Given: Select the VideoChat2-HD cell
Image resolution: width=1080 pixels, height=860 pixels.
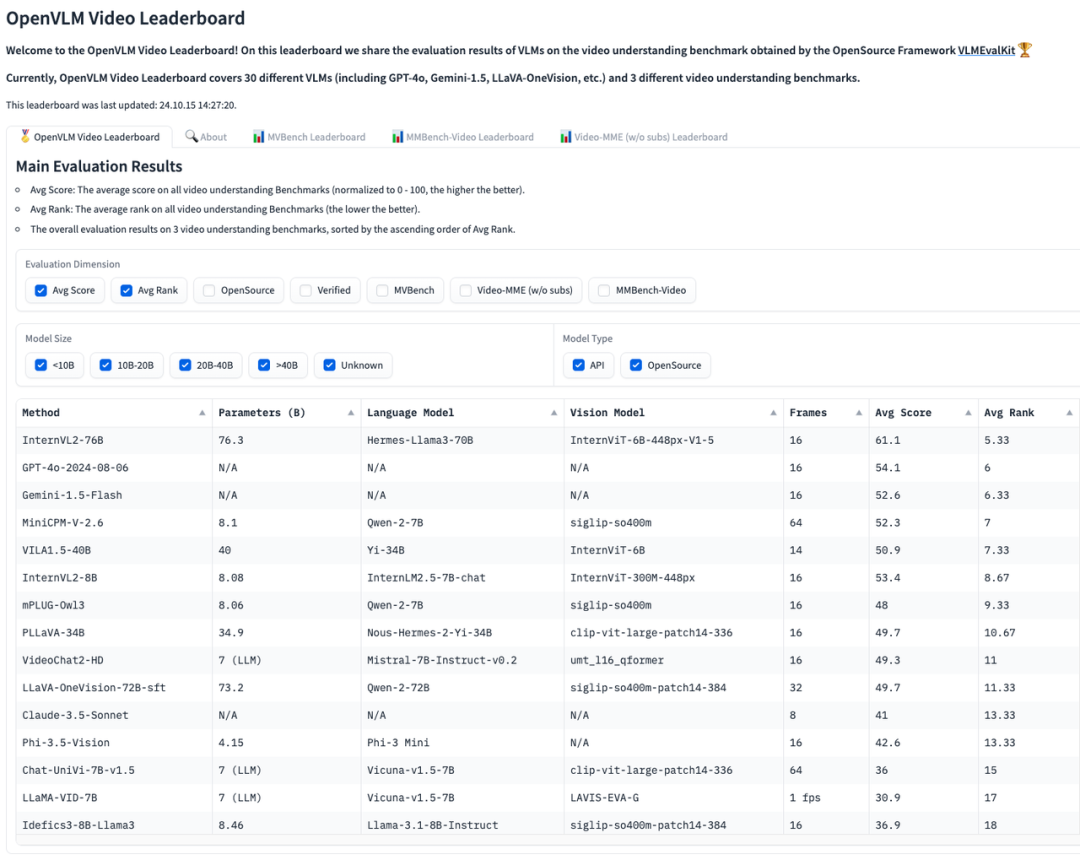Looking at the screenshot, I should 114,661.
